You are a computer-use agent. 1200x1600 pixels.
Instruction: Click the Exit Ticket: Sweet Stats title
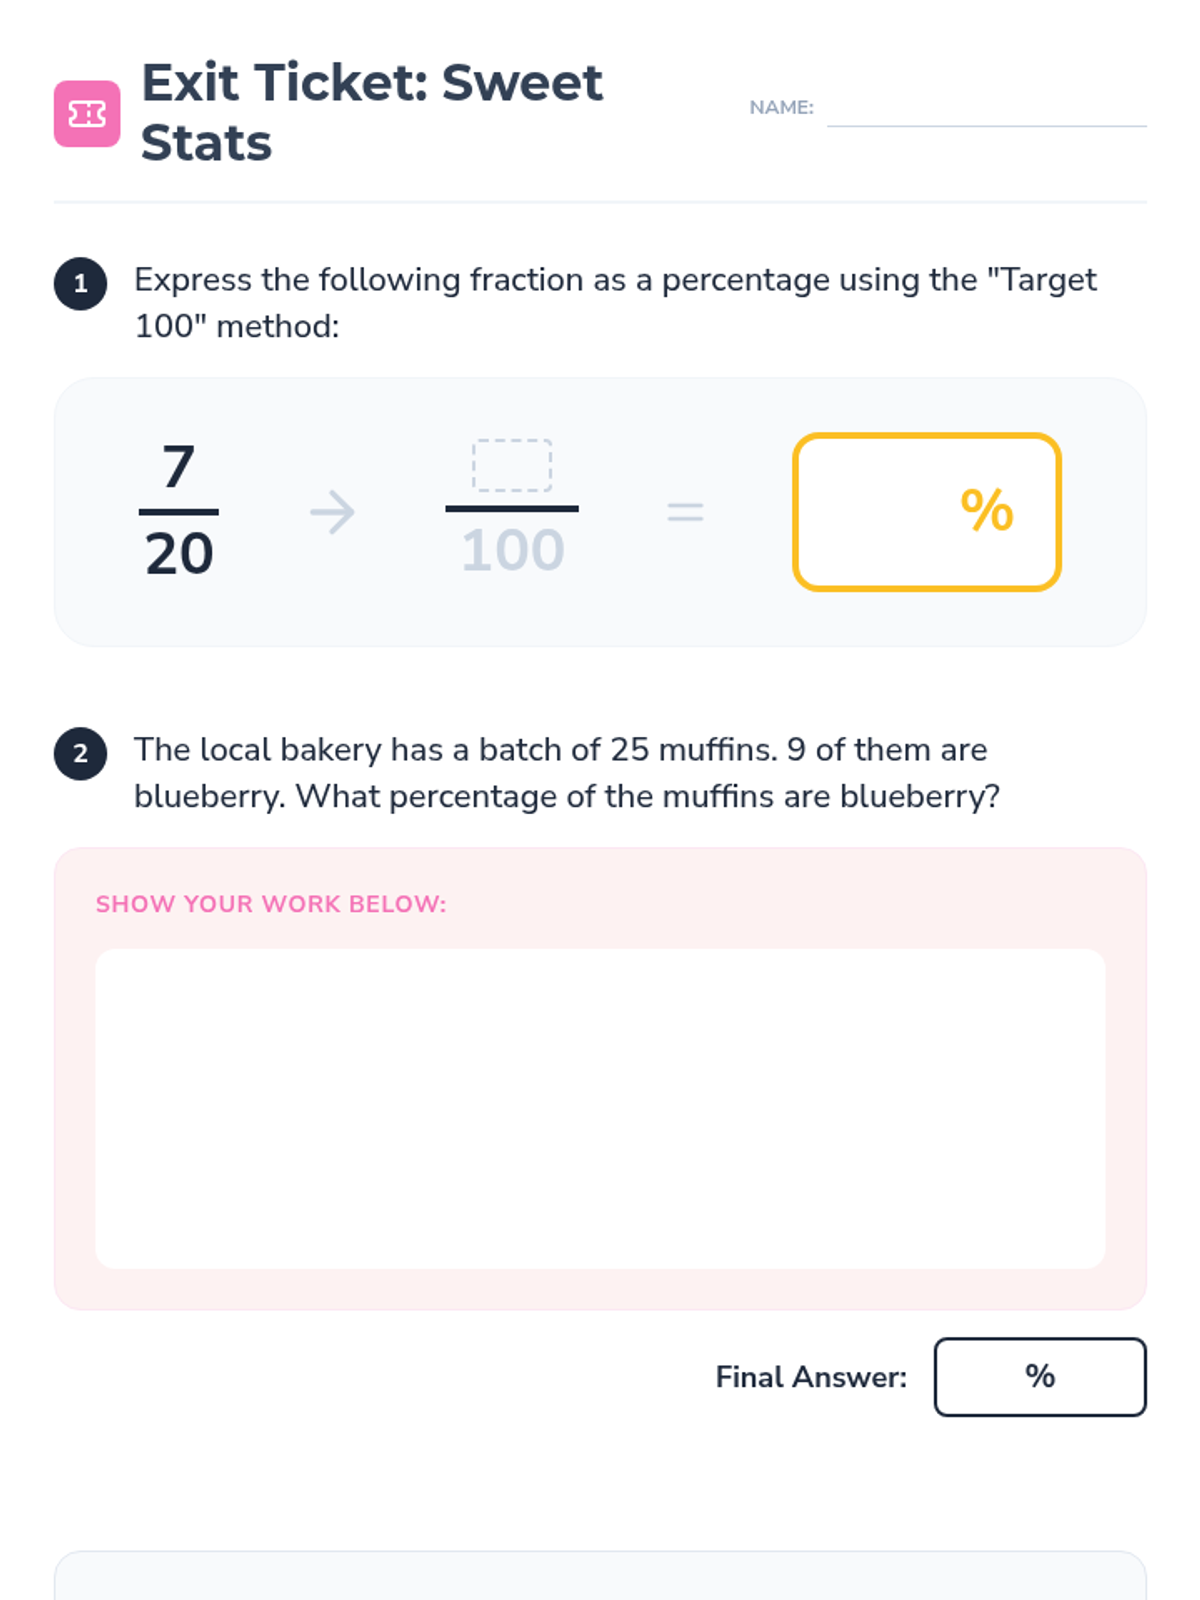point(372,112)
